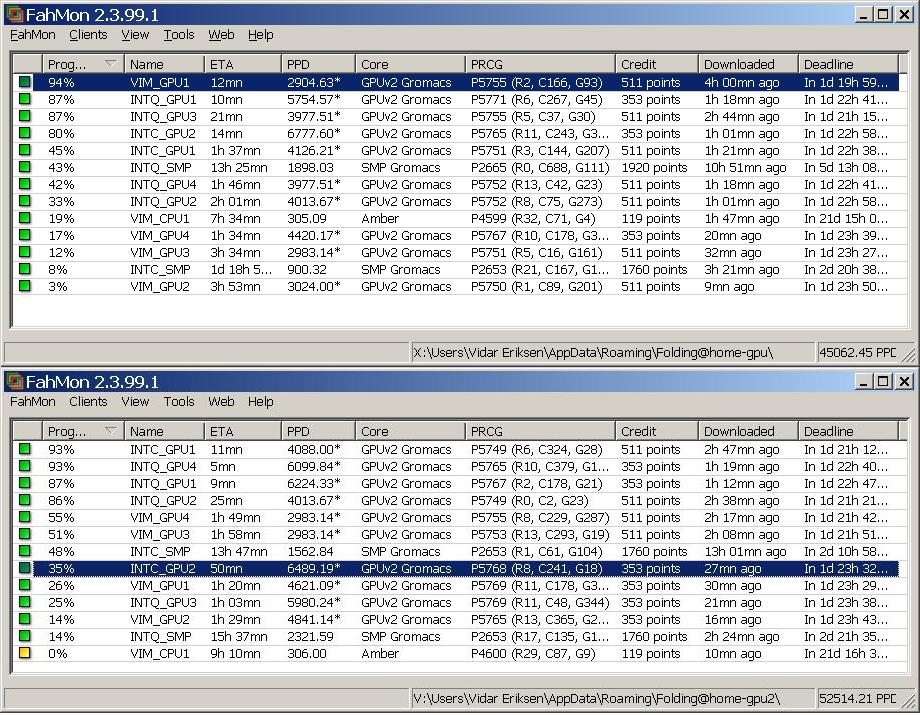The image size is (920, 715).
Task: Sort by PPD column header, top window
Action: click(x=318, y=64)
